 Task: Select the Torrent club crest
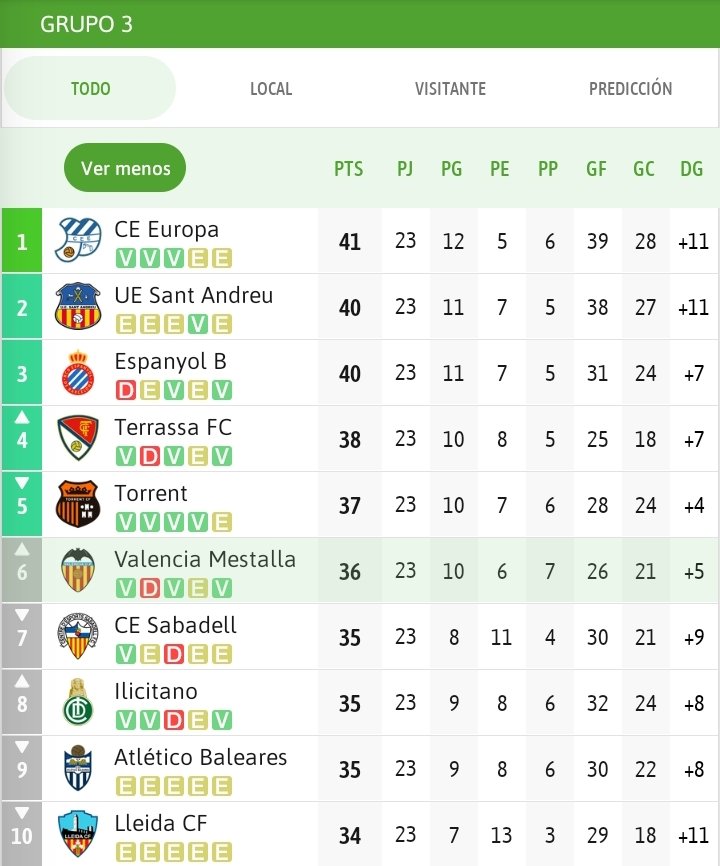[78, 504]
